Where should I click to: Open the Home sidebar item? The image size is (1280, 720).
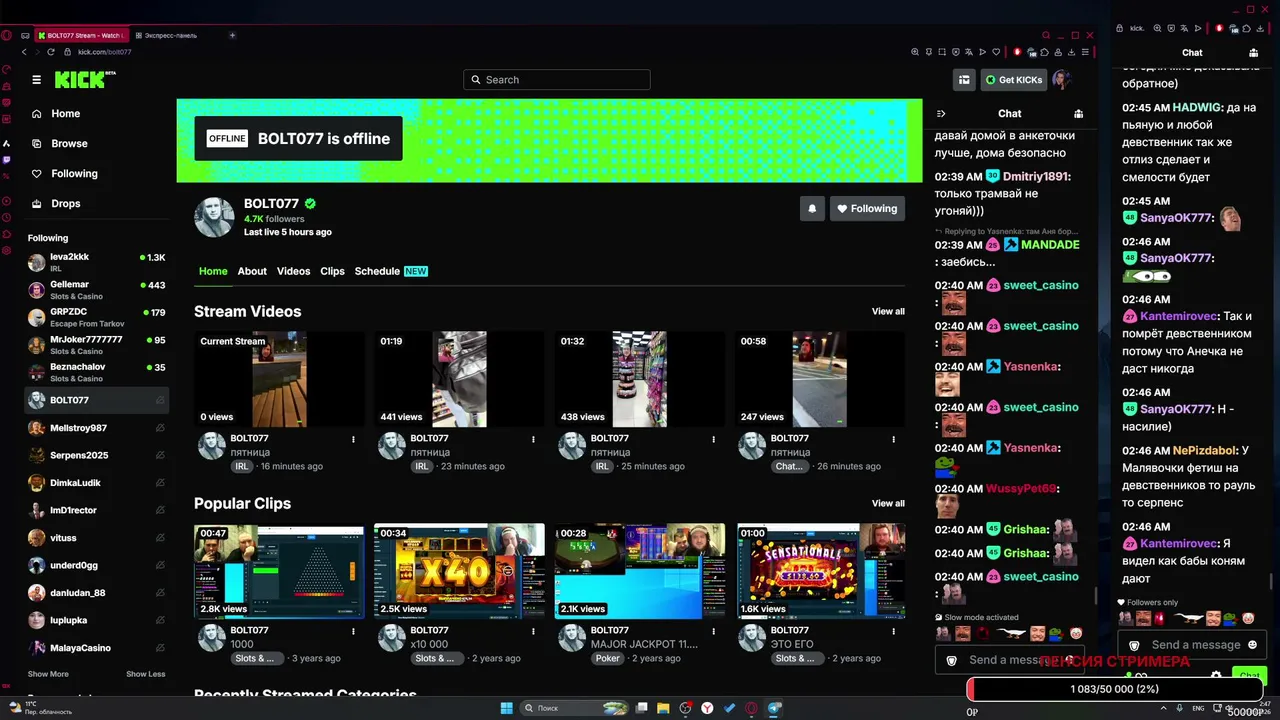point(66,114)
